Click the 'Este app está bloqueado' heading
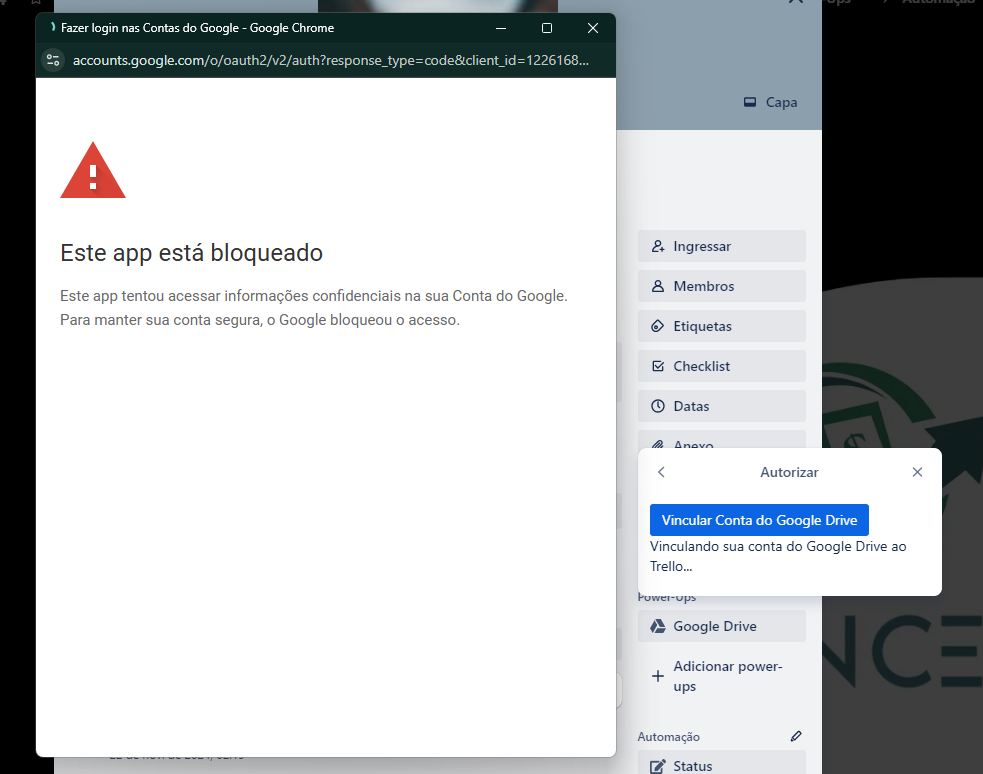Image resolution: width=983 pixels, height=774 pixels. coord(191,253)
